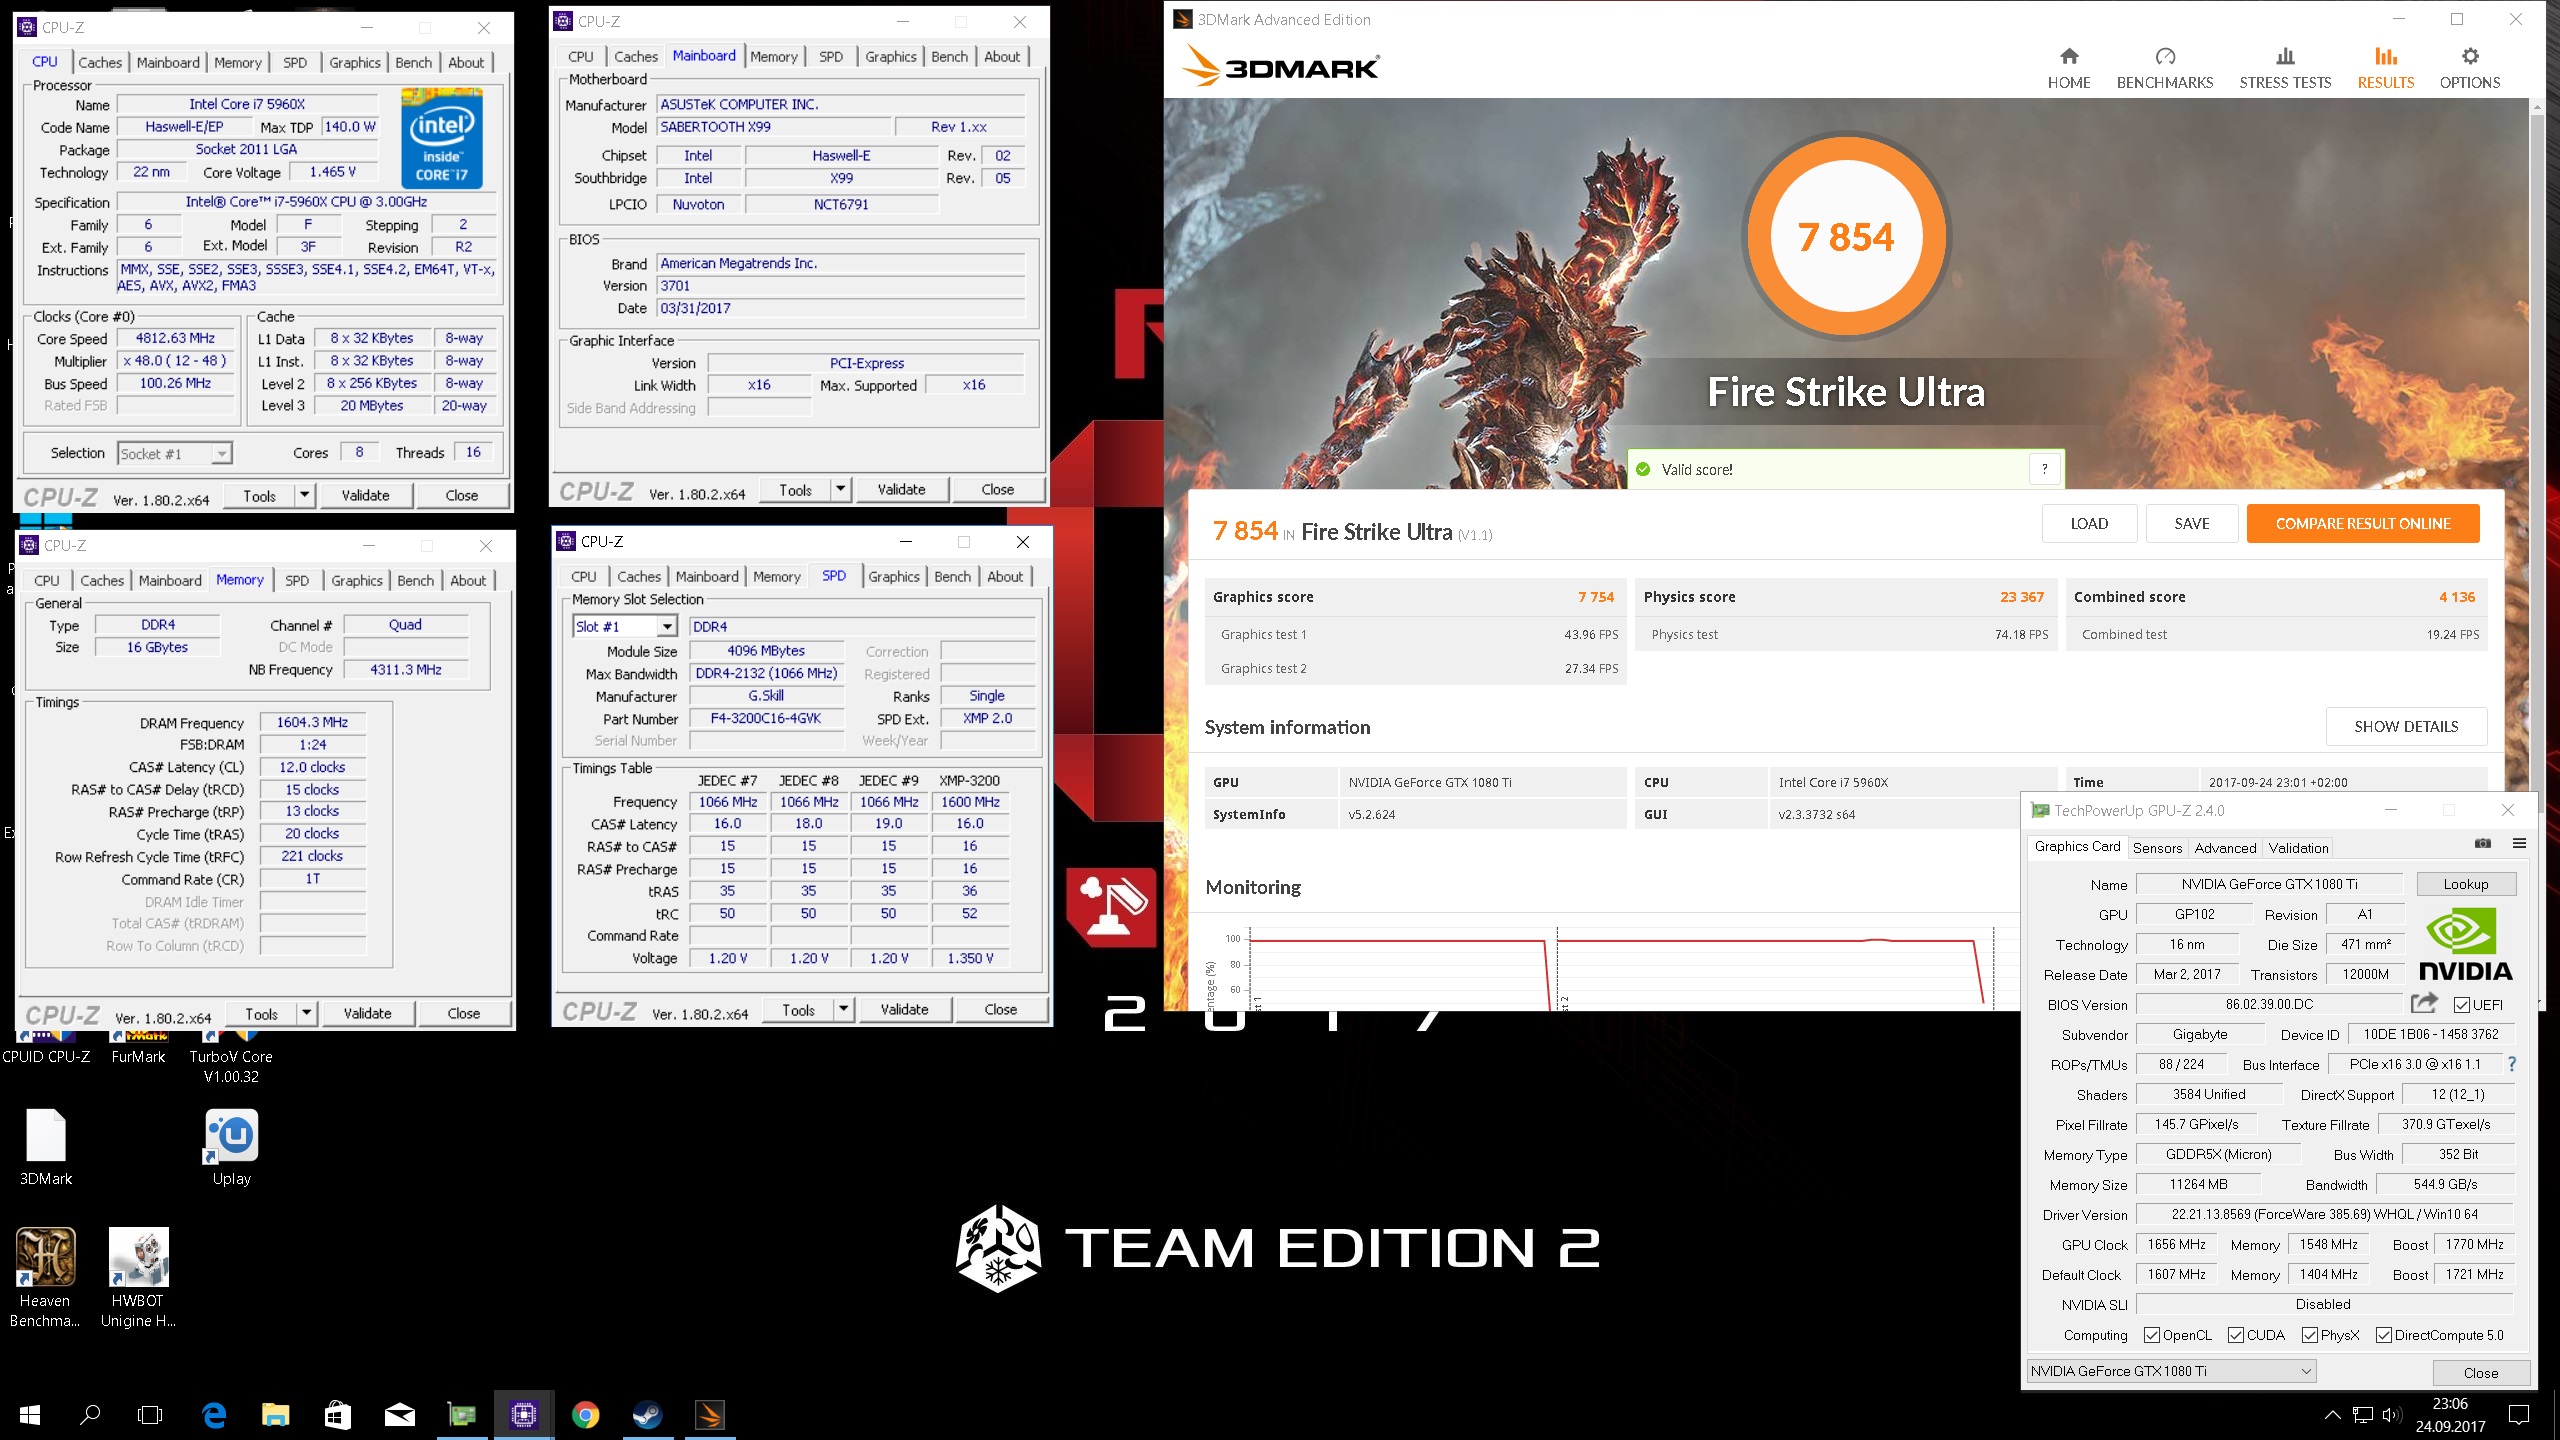Click GPU-Z BIOS export share icon
Viewport: 2560px width, 1440px height.
[x=2424, y=1003]
